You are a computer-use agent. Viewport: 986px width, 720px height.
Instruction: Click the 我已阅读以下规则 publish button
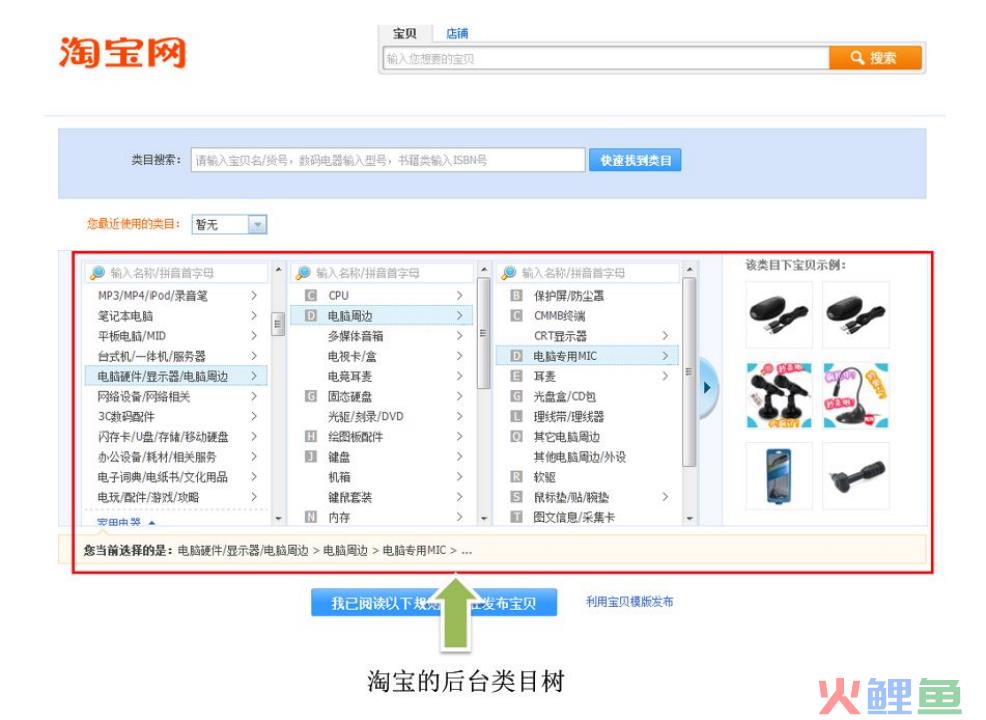tap(434, 603)
